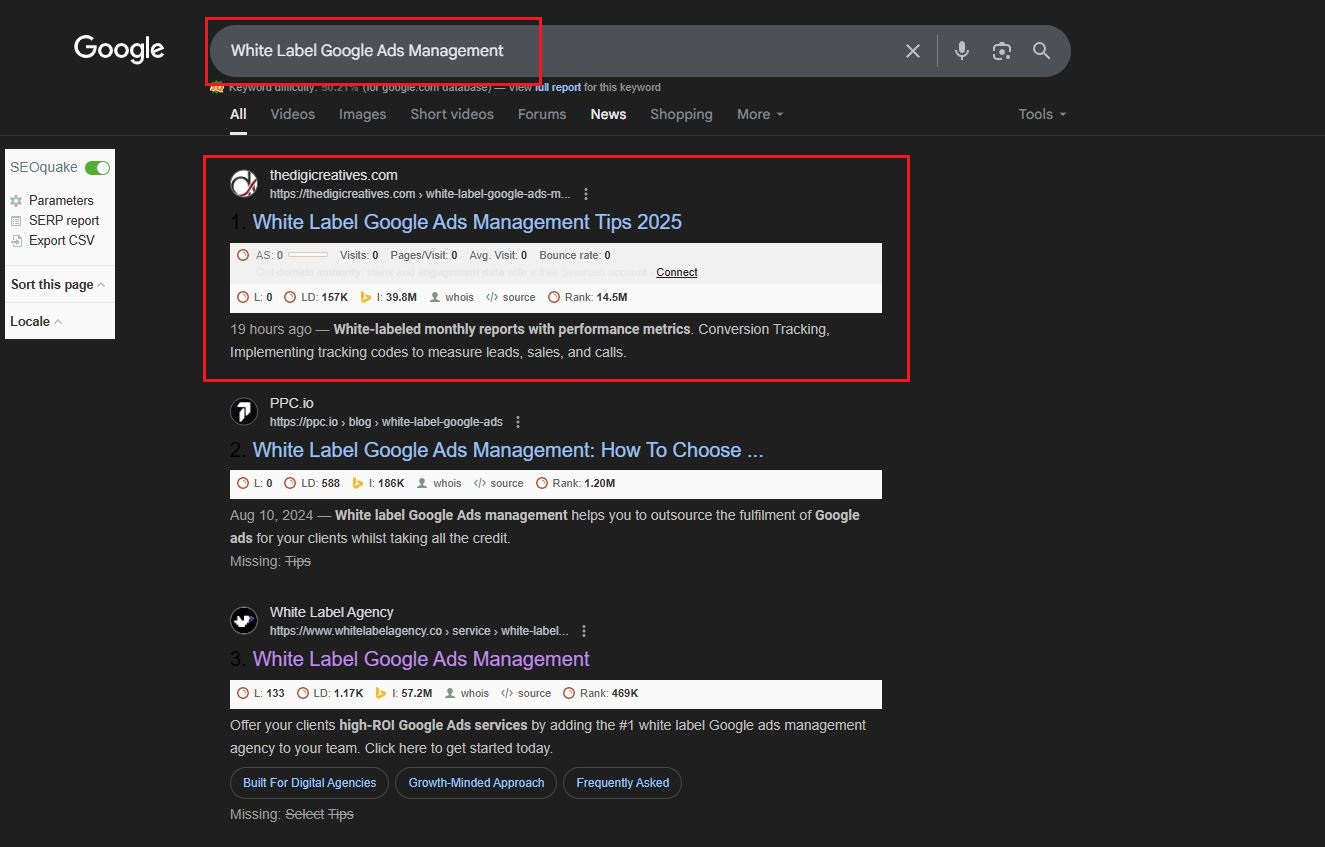Screen dimensions: 1325x847
Task: Open Google Lens image search icon
Action: tap(1001, 51)
